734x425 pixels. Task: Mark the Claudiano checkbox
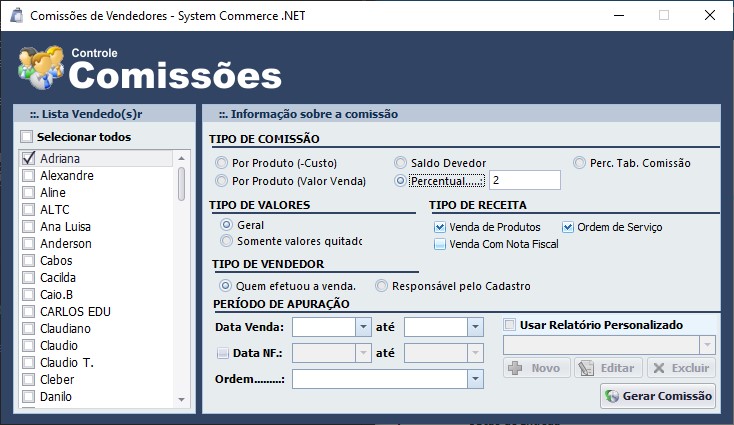(x=29, y=329)
